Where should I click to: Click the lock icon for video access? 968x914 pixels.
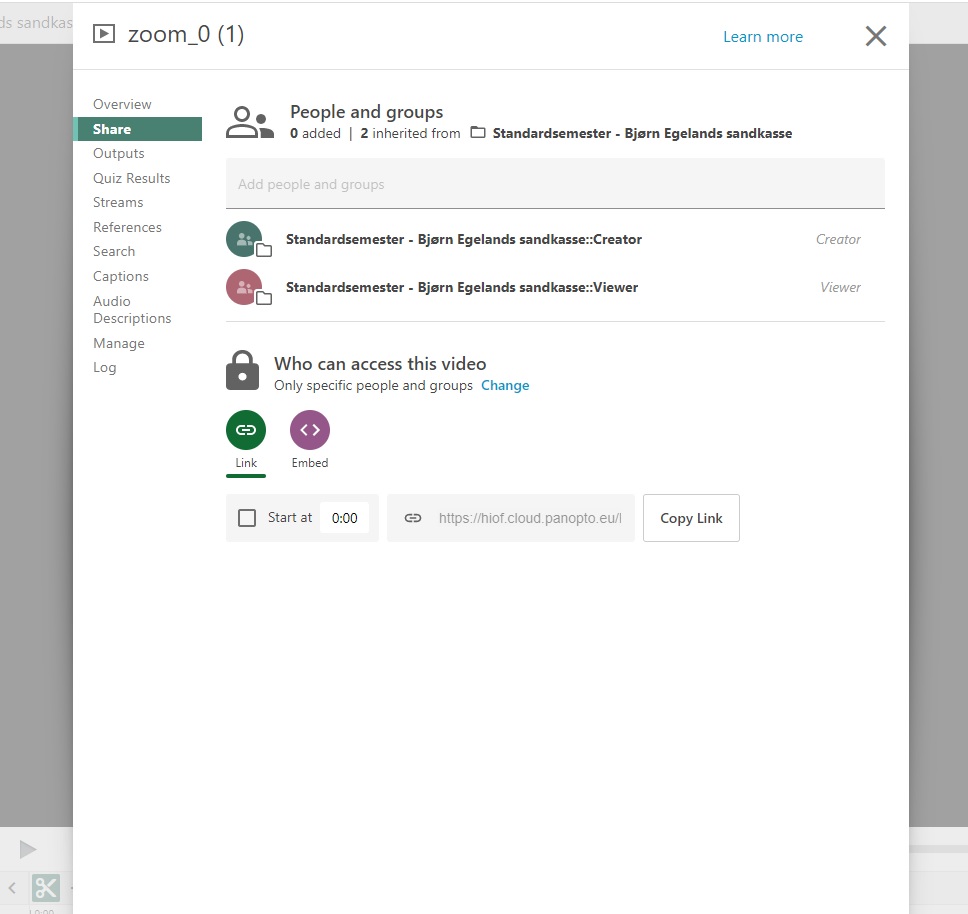[243, 371]
